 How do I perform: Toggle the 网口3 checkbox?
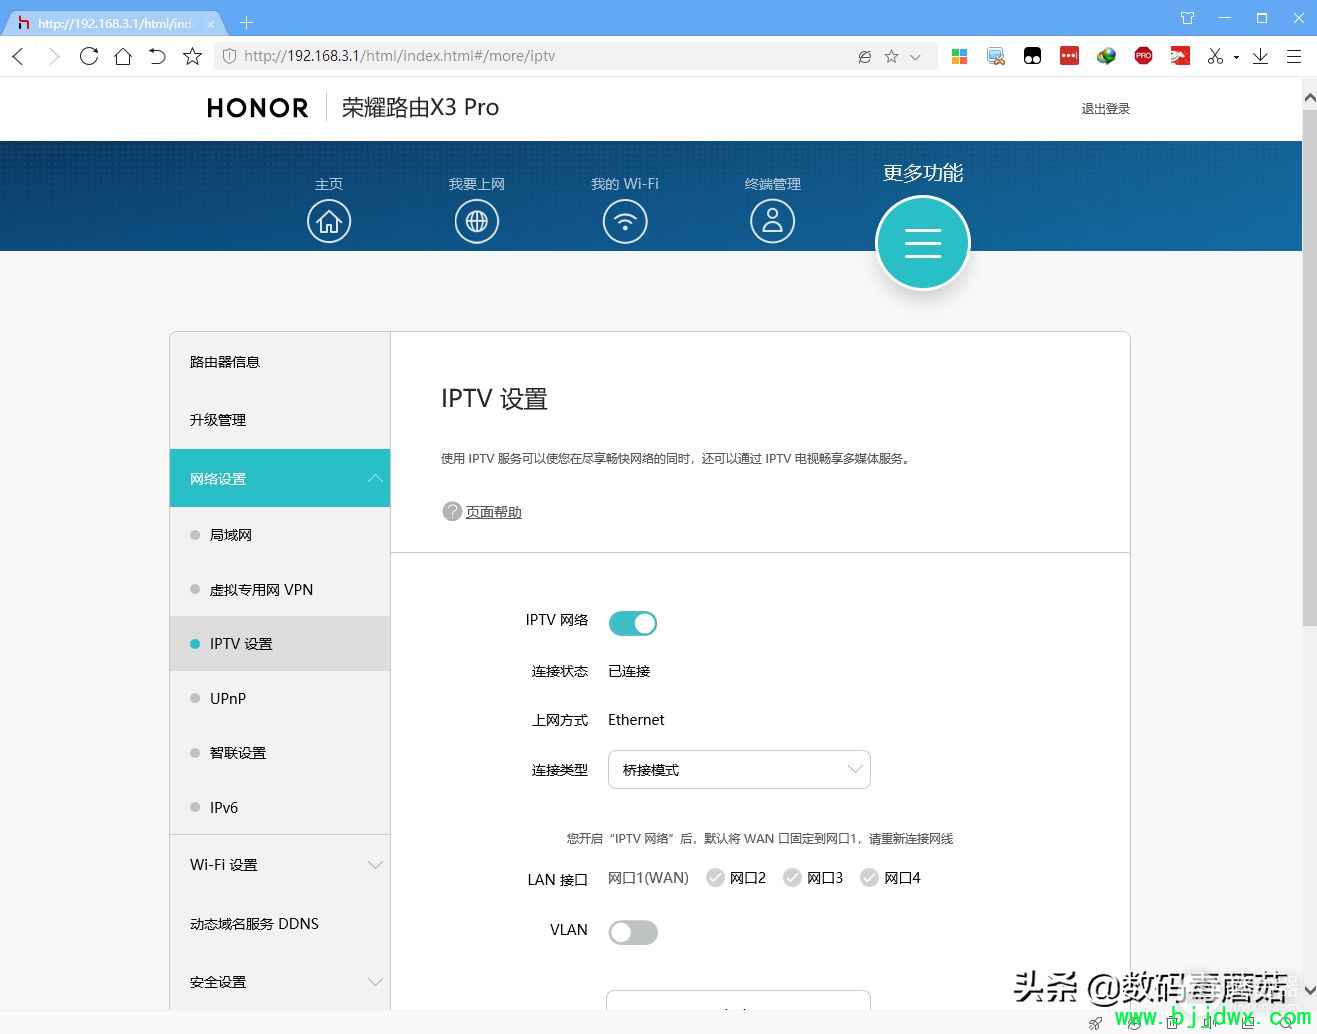792,877
